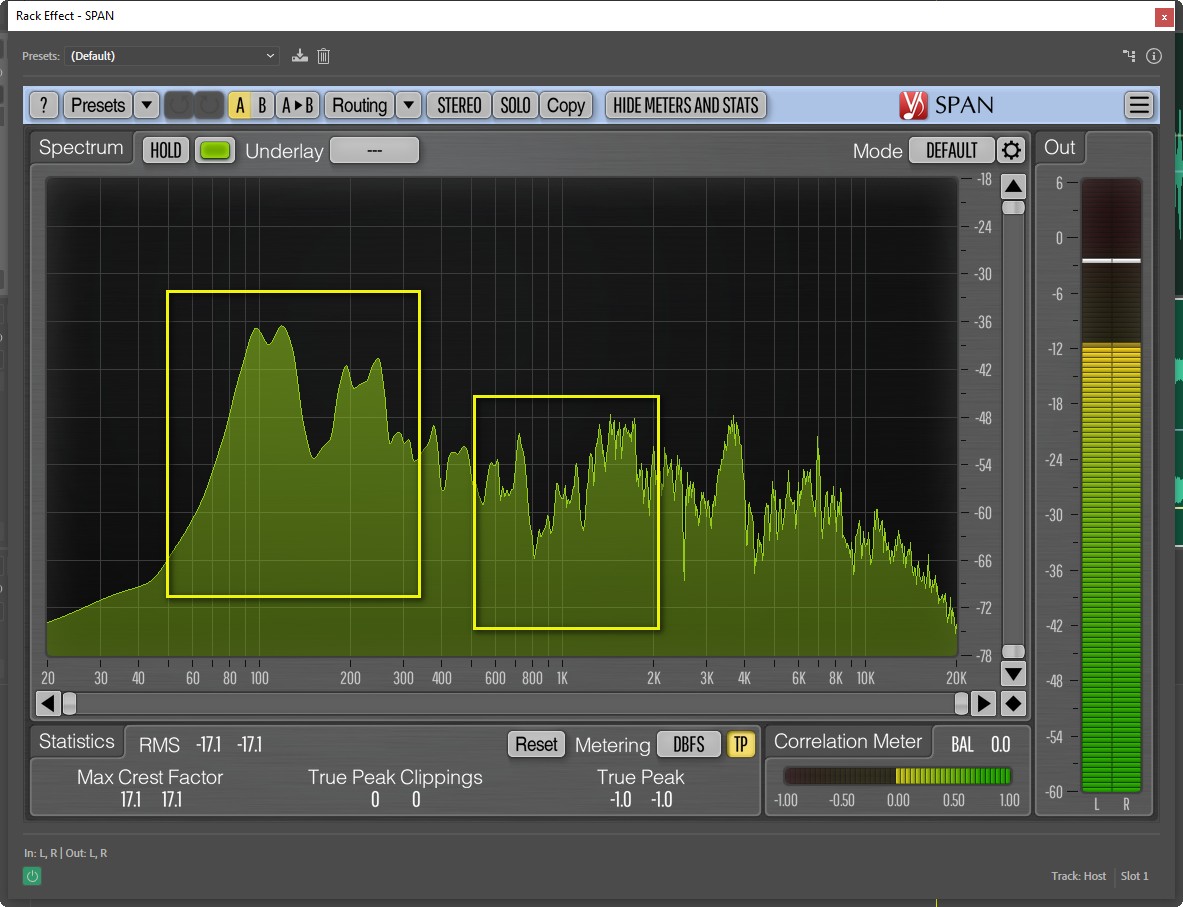Open the SPAN help question mark
The height and width of the screenshot is (907, 1183).
(44, 105)
